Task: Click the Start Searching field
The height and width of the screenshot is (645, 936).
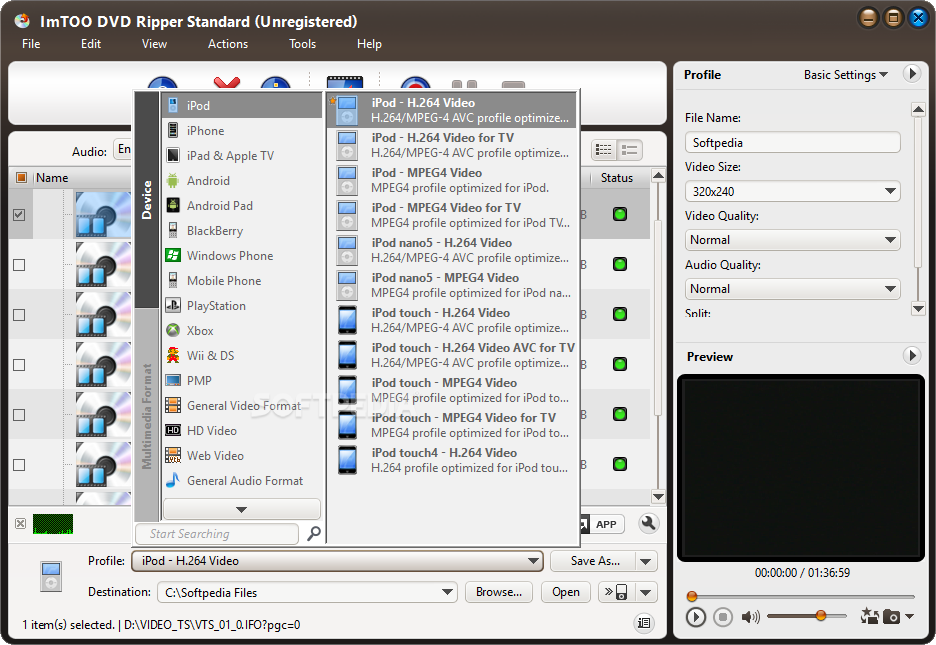Action: click(x=217, y=534)
